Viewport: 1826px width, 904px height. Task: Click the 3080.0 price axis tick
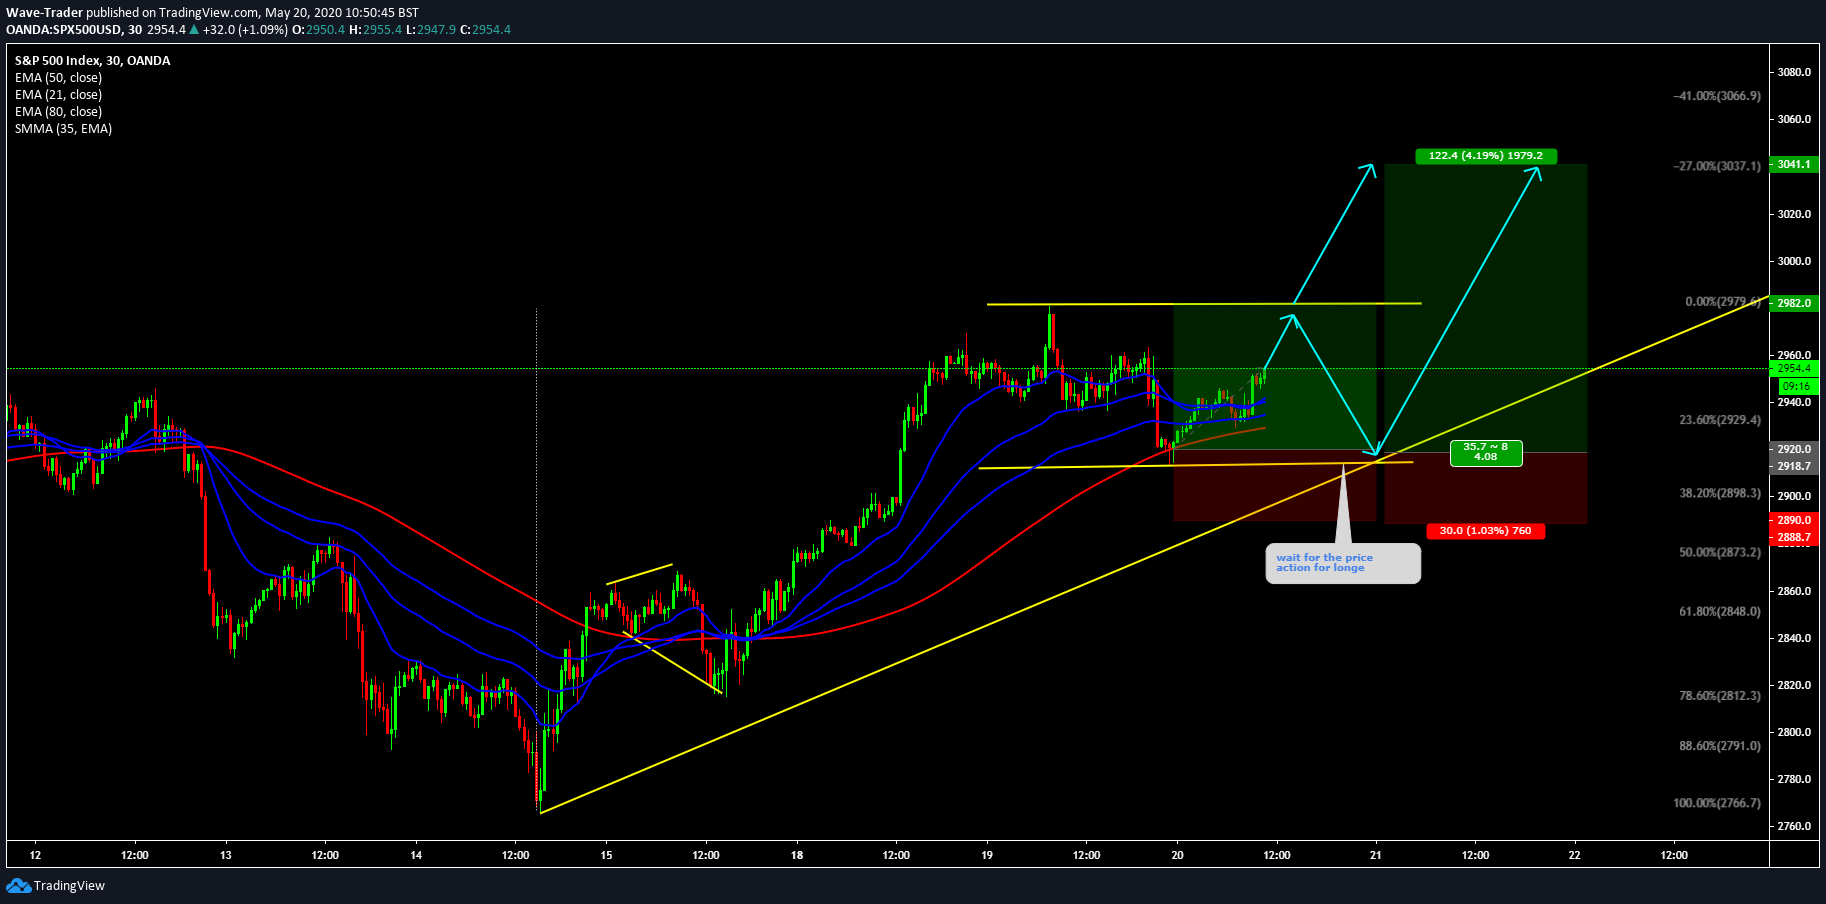pyautogui.click(x=1795, y=72)
